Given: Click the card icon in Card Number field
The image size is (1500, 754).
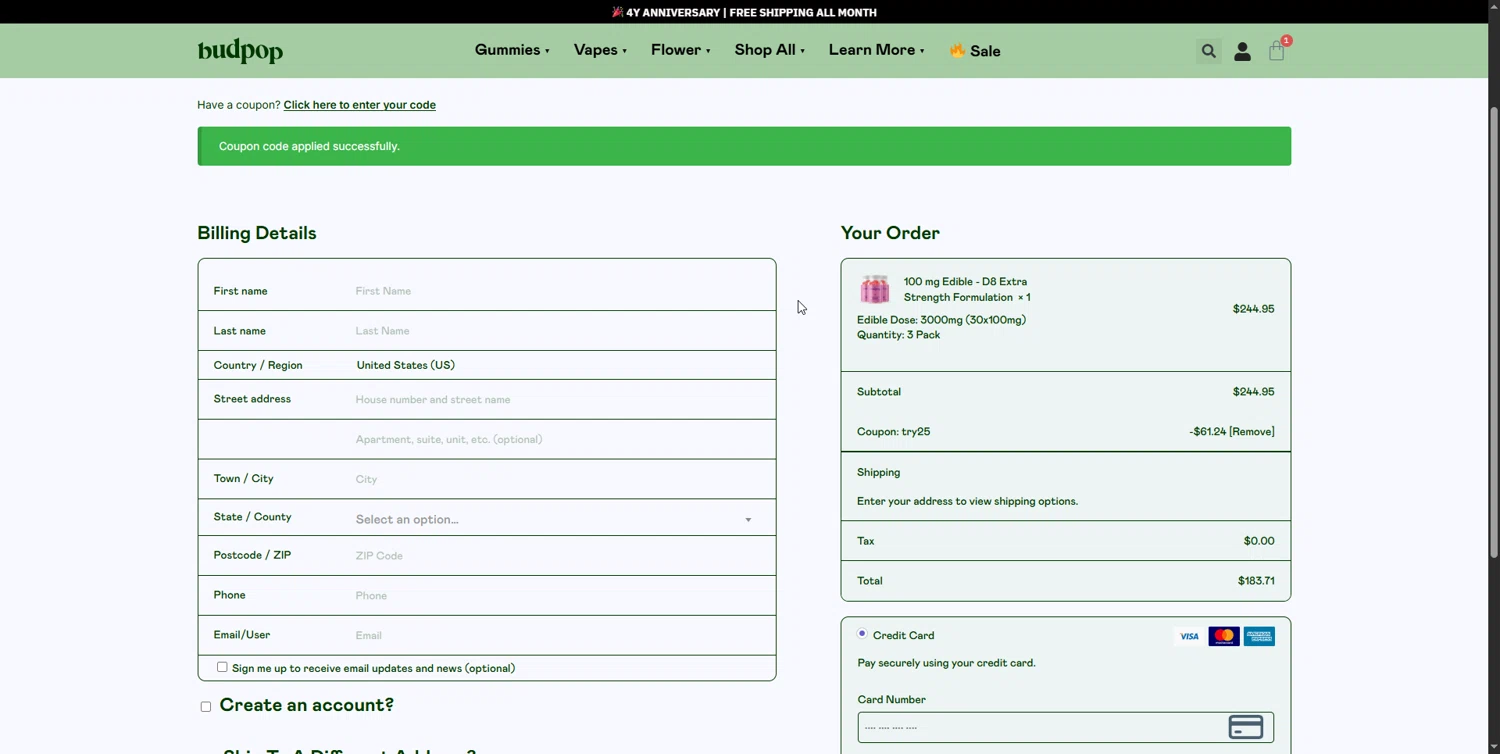Looking at the screenshot, I should (1246, 727).
